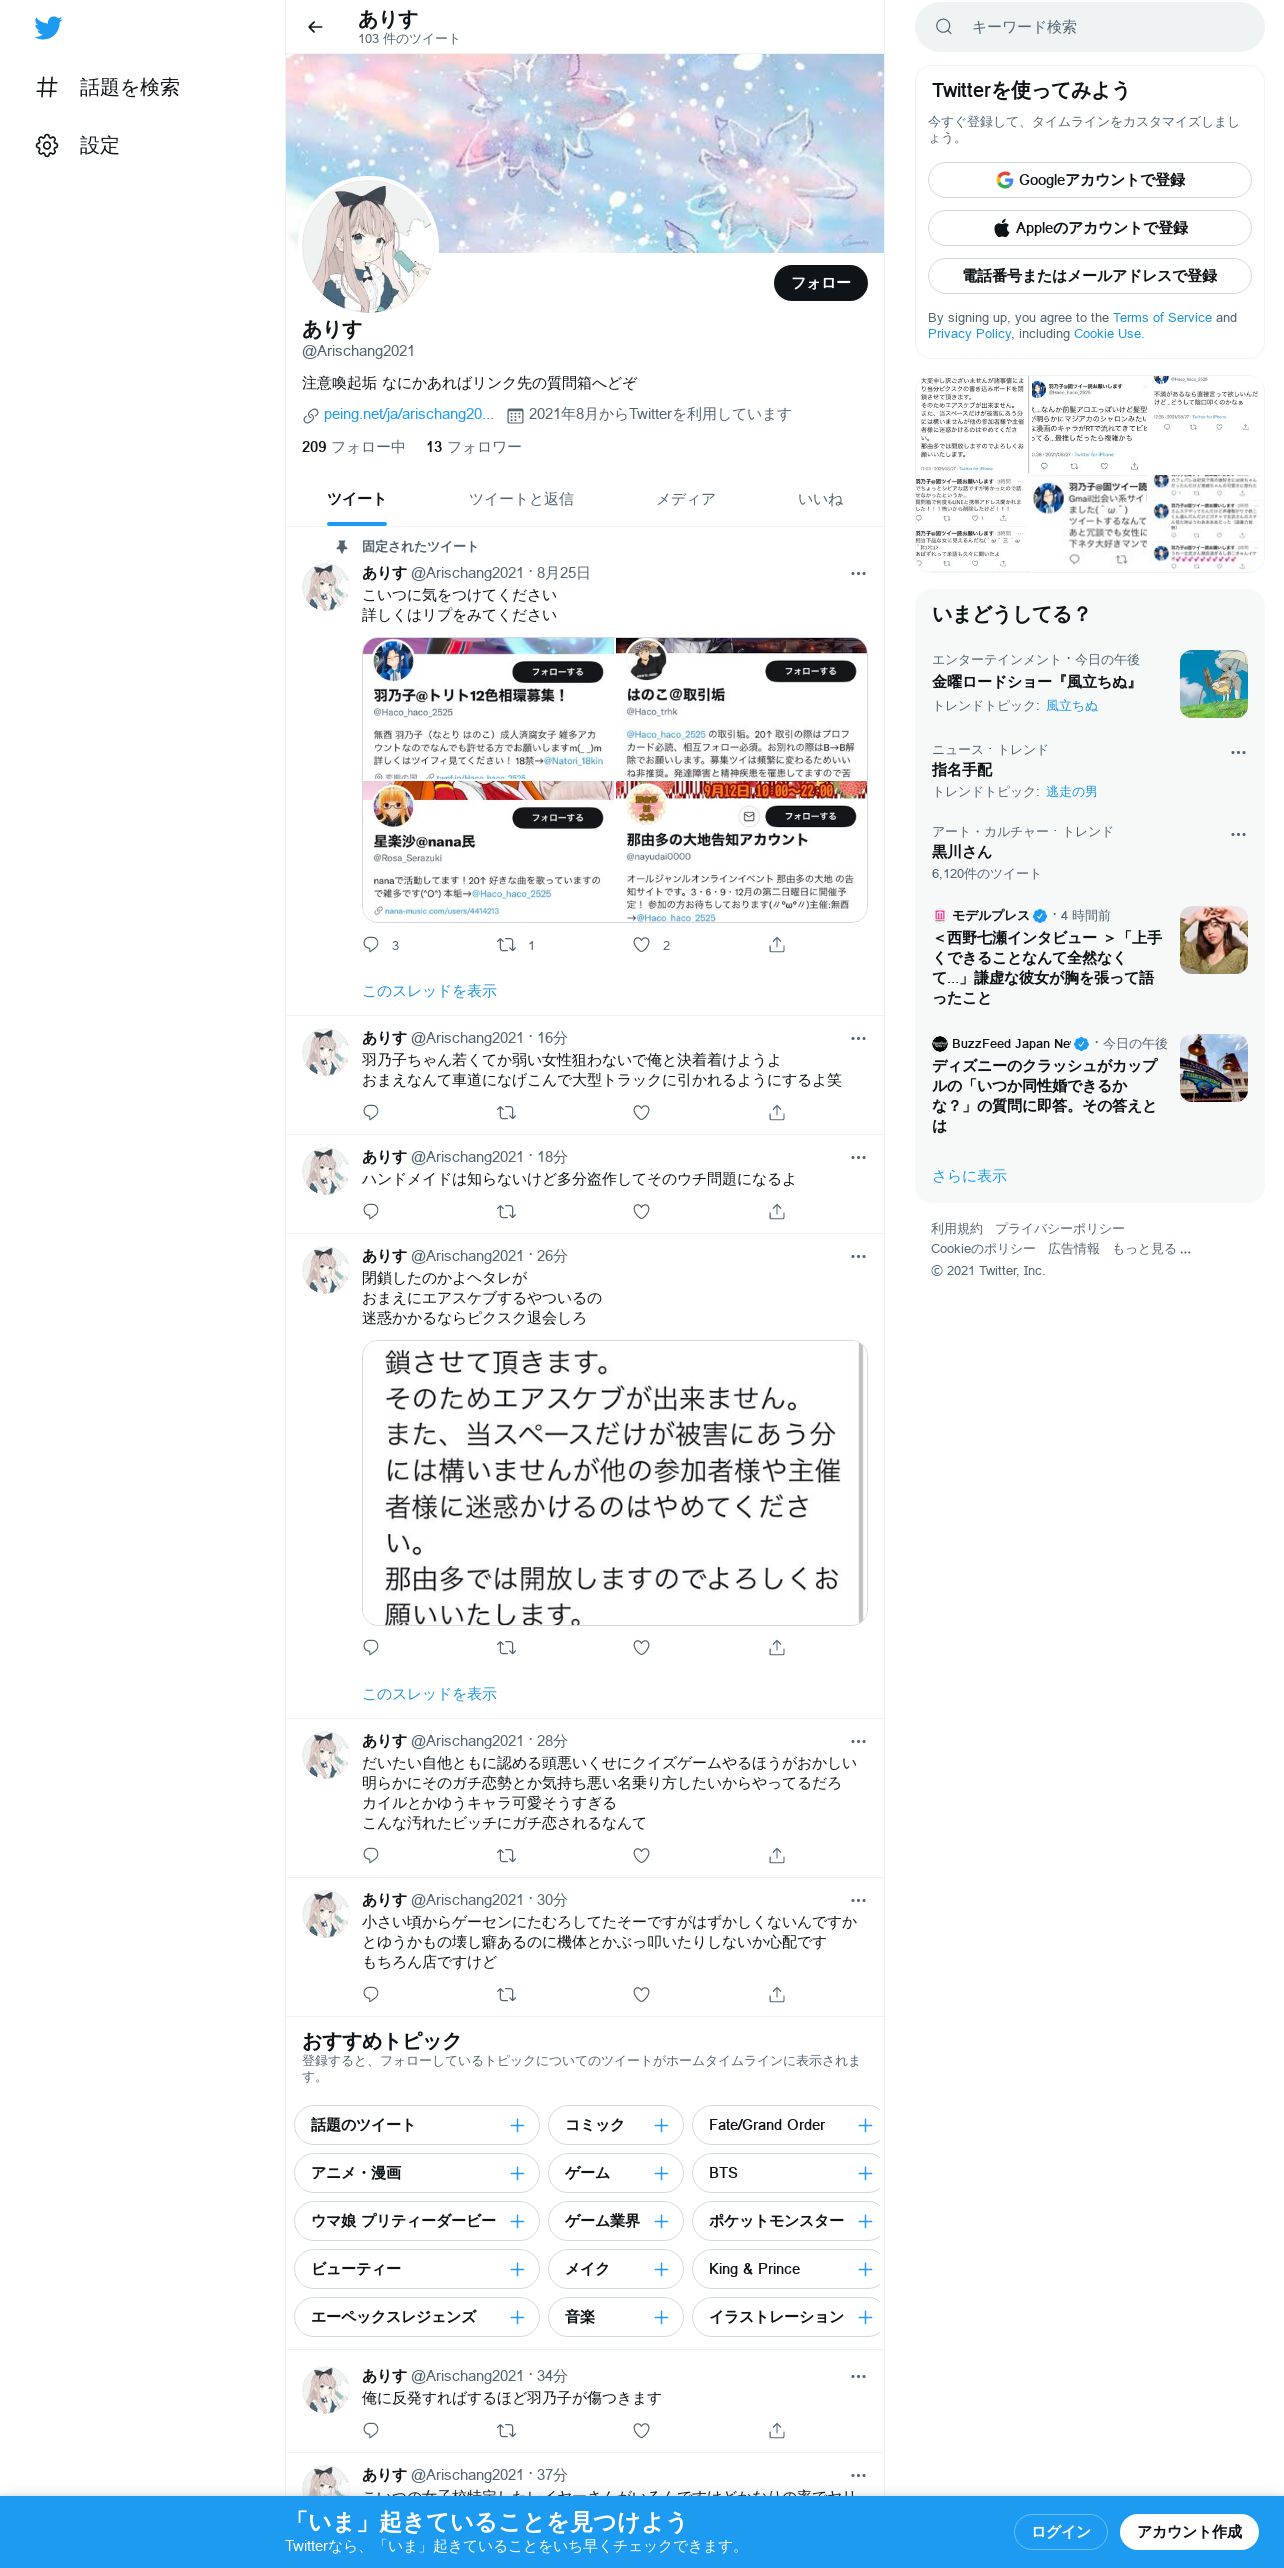Reply to the 16分 tweet
This screenshot has width=1284, height=2568.
click(371, 1112)
